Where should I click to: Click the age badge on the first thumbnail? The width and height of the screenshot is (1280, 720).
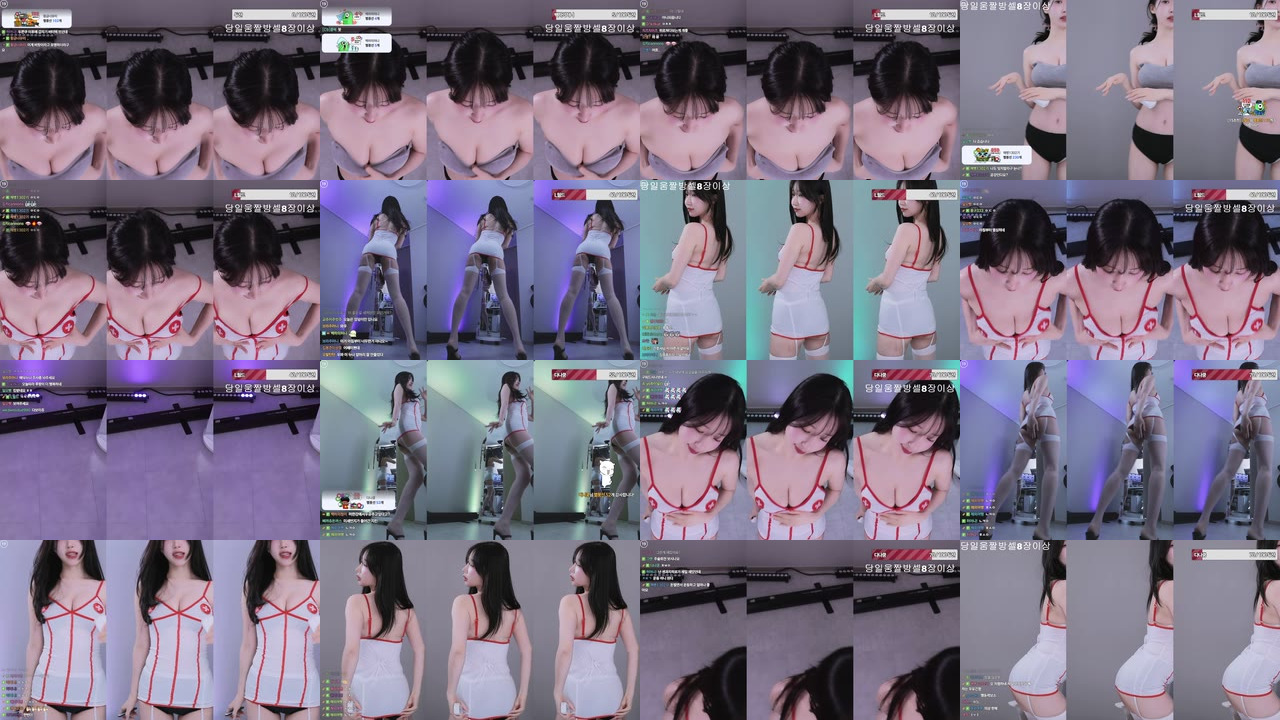[x=4, y=4]
